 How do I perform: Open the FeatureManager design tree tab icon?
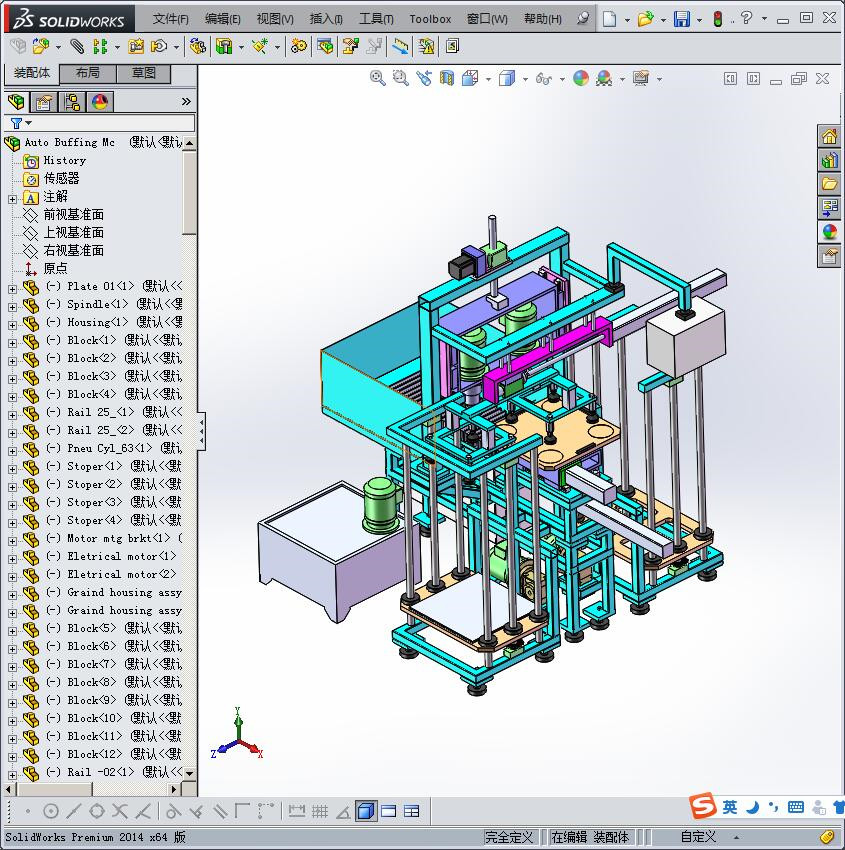pos(16,101)
